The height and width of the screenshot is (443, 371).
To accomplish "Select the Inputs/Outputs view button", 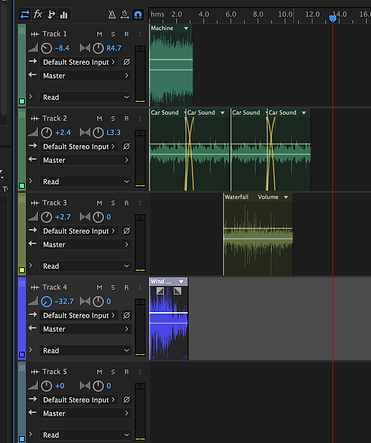I will pos(25,15).
